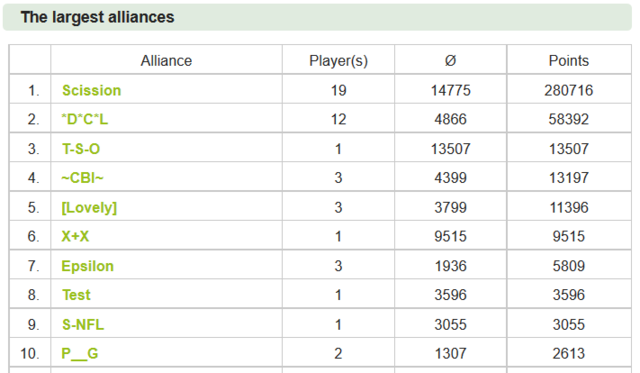The width and height of the screenshot is (640, 373).
Task: Click the Ø average column header
Action: (x=450, y=60)
